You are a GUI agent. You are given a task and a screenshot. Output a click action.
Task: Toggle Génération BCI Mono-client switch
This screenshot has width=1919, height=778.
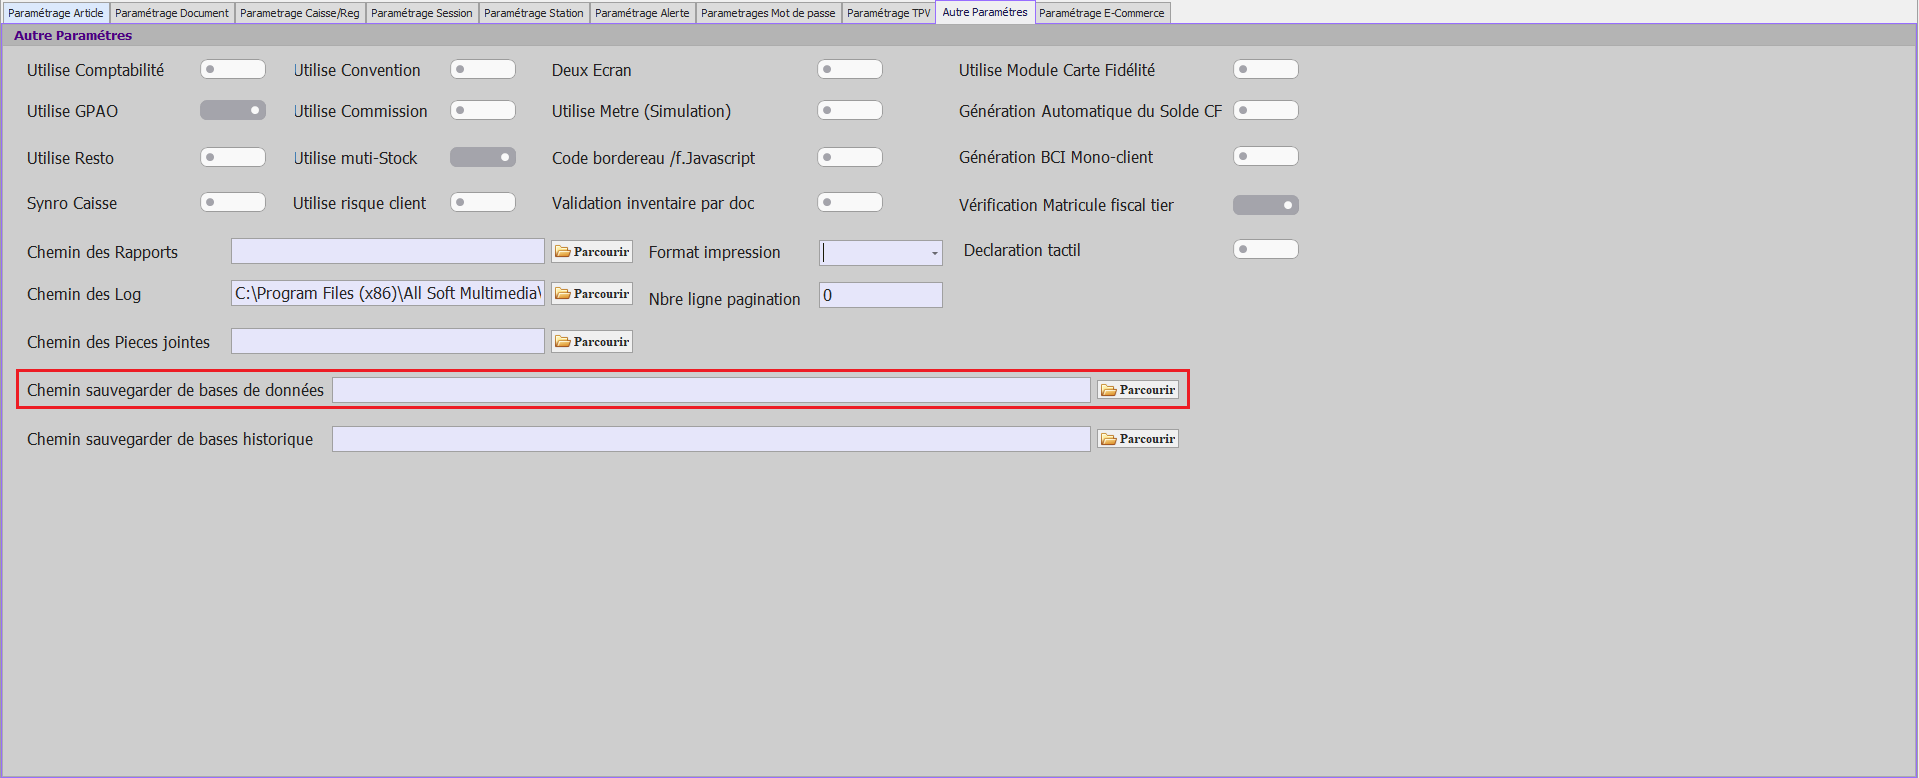point(1266,157)
